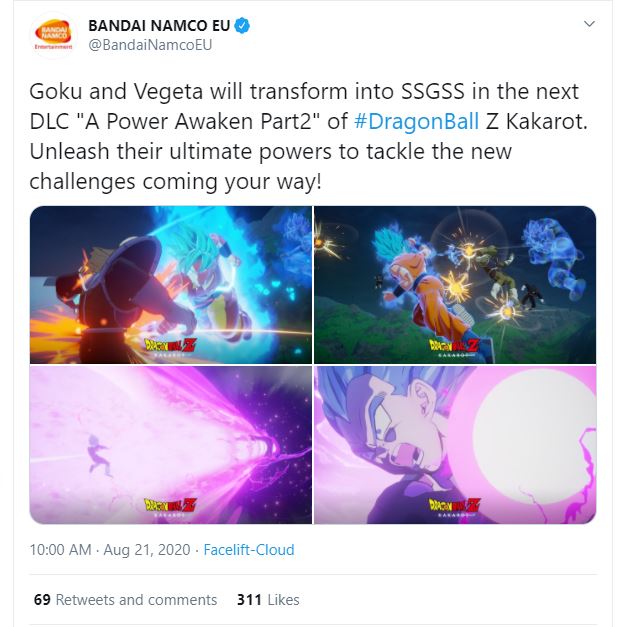Click the 10:00 AM Aug 21, 2020 timestamp
Image resolution: width=626 pixels, height=627 pixels.
[x=110, y=550]
